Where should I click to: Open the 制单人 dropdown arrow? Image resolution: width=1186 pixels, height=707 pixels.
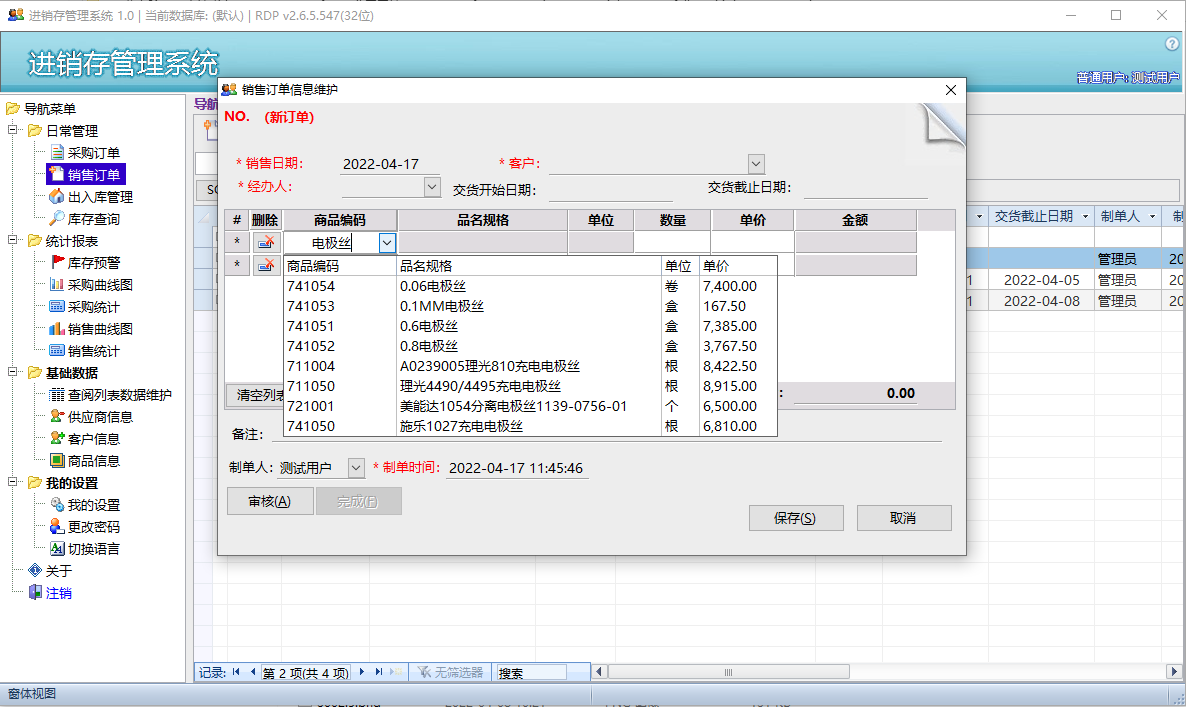(x=356, y=468)
